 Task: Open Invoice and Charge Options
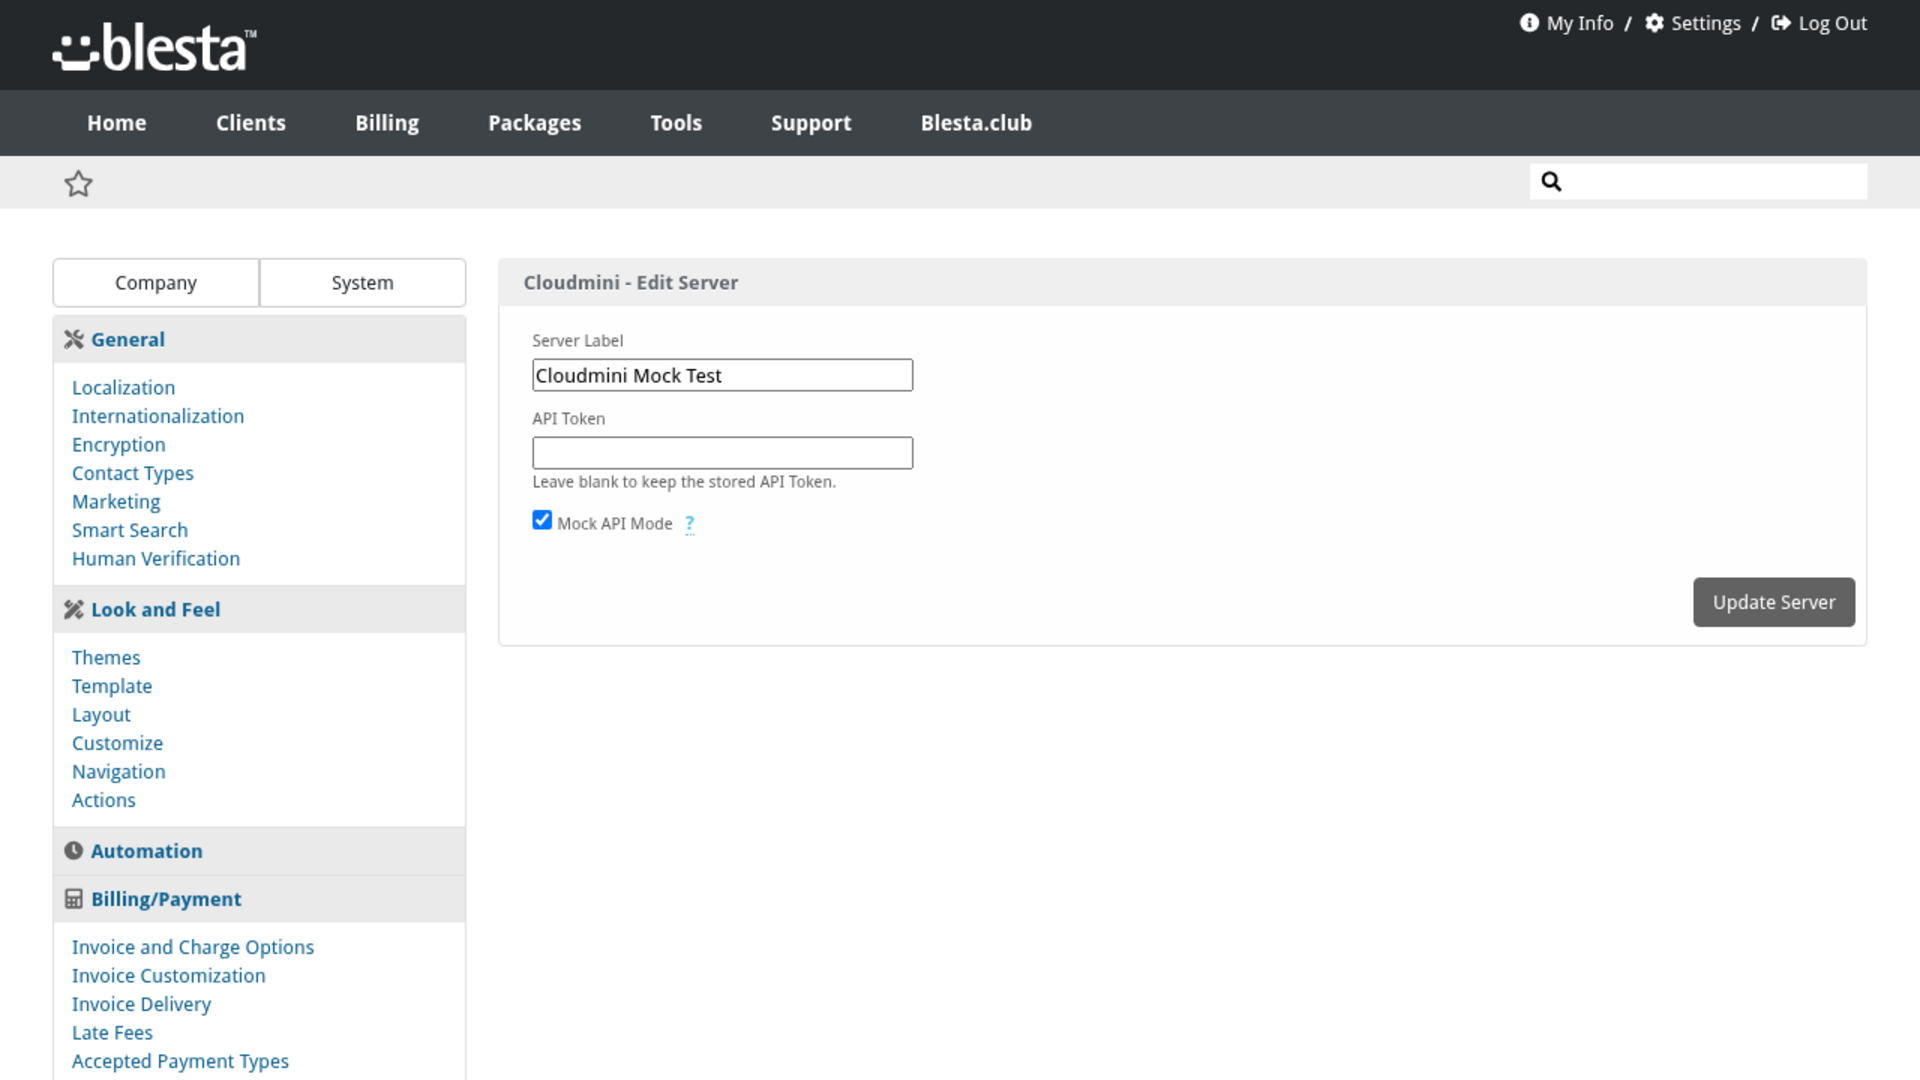[193, 947]
